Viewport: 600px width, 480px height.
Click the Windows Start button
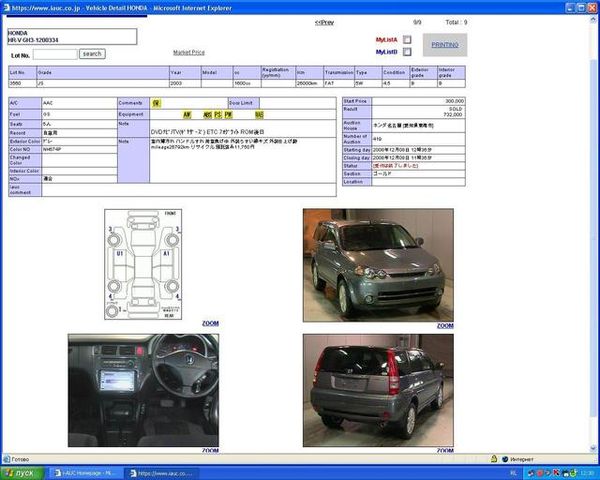tap(22, 473)
